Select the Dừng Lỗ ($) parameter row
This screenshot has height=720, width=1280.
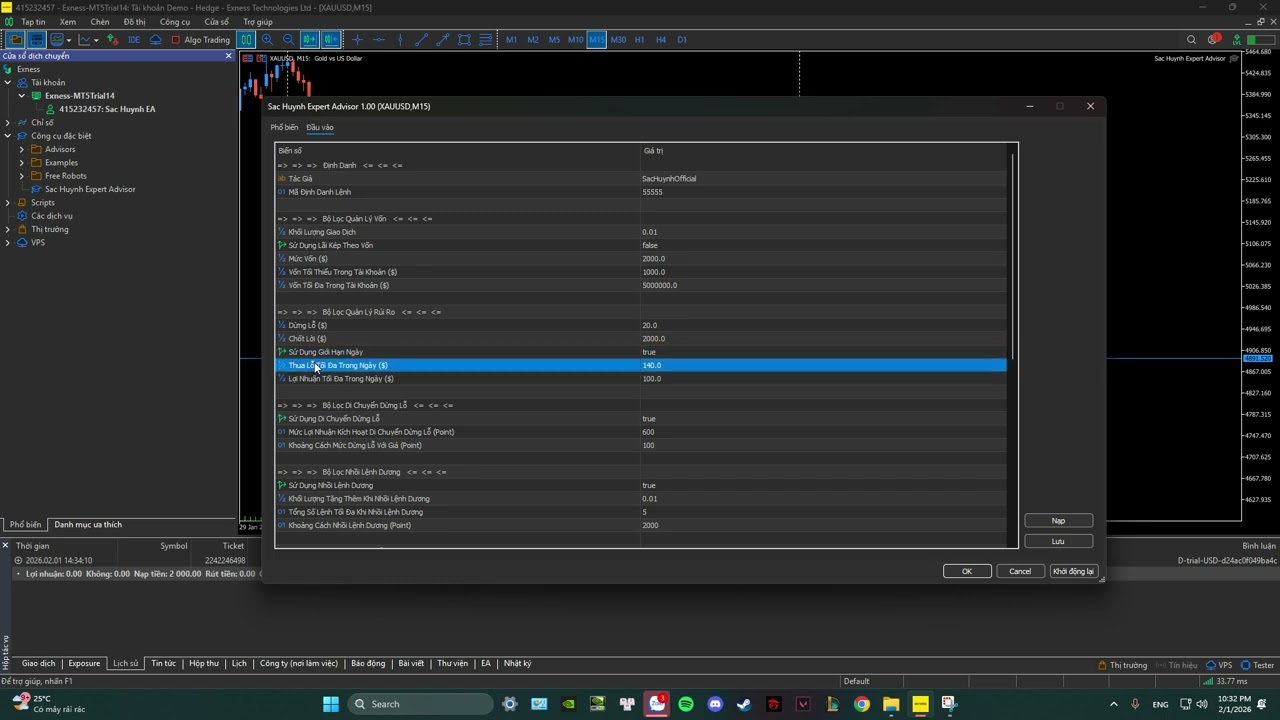(641, 325)
